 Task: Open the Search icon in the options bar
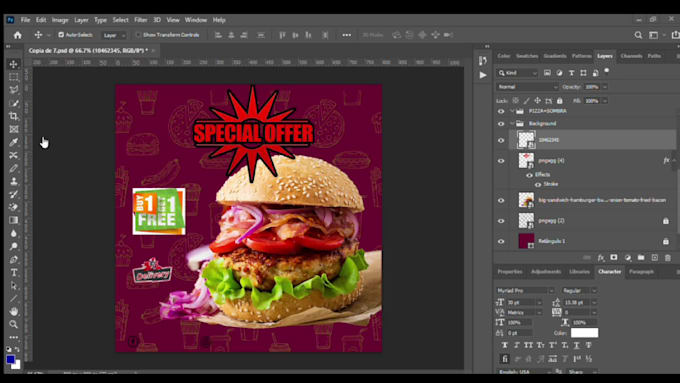[x=638, y=35]
